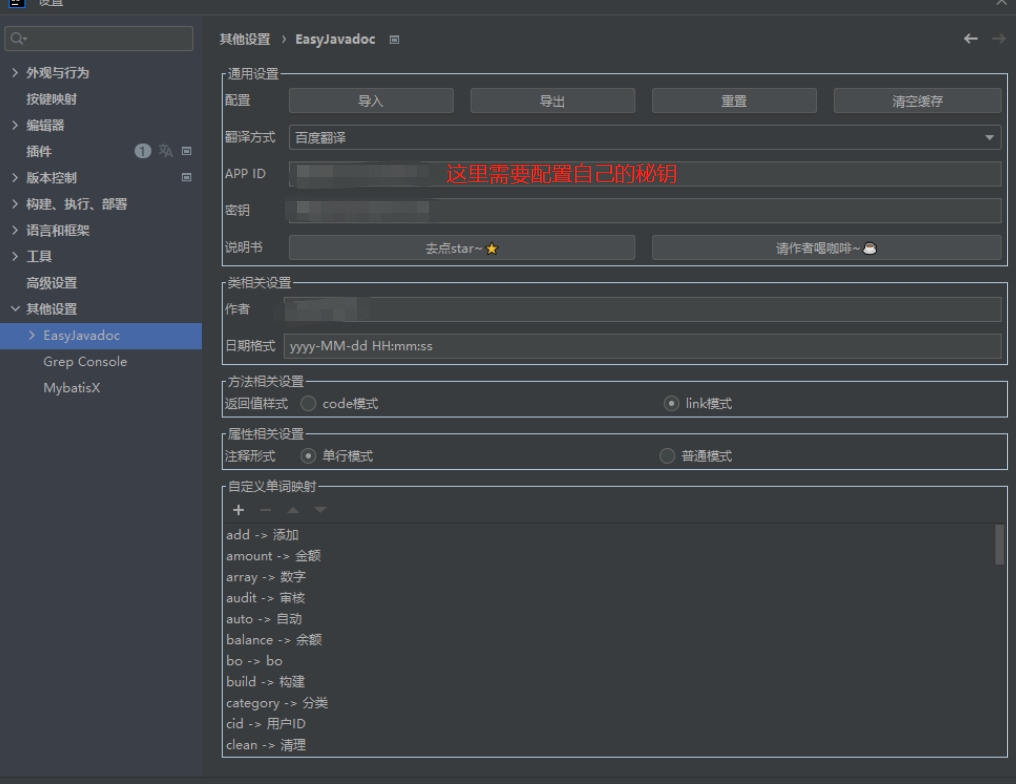Image resolution: width=1016 pixels, height=784 pixels.
Task: Click the 导入 button
Action: click(x=370, y=101)
